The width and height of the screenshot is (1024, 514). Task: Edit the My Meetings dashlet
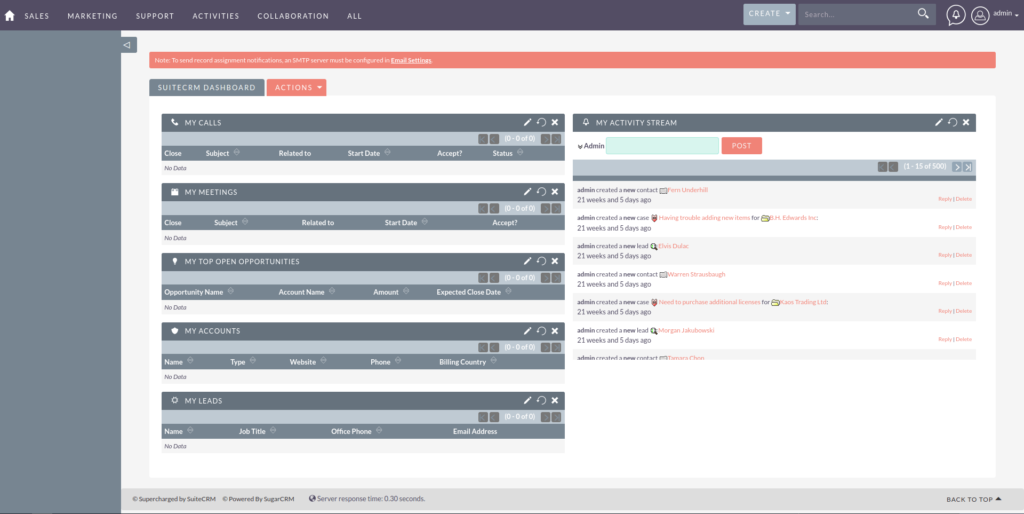click(528, 191)
